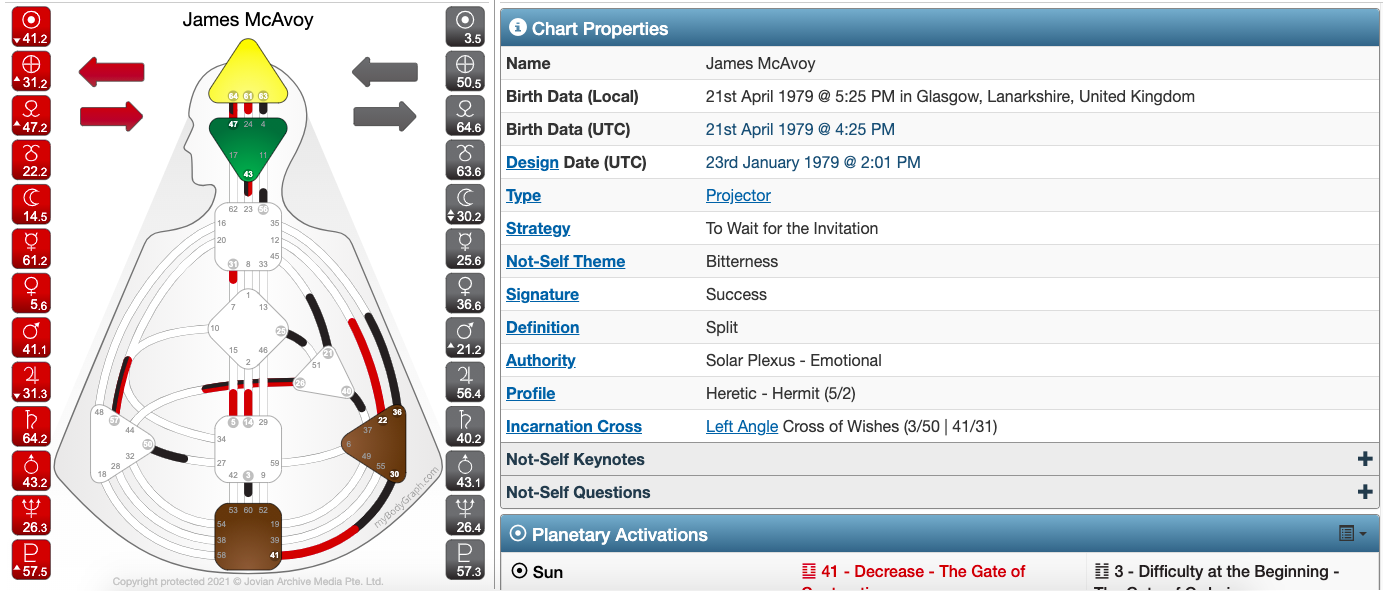The width and height of the screenshot is (1383, 591).
Task: Select the gray North Node 64.6 tile
Action: point(464,115)
